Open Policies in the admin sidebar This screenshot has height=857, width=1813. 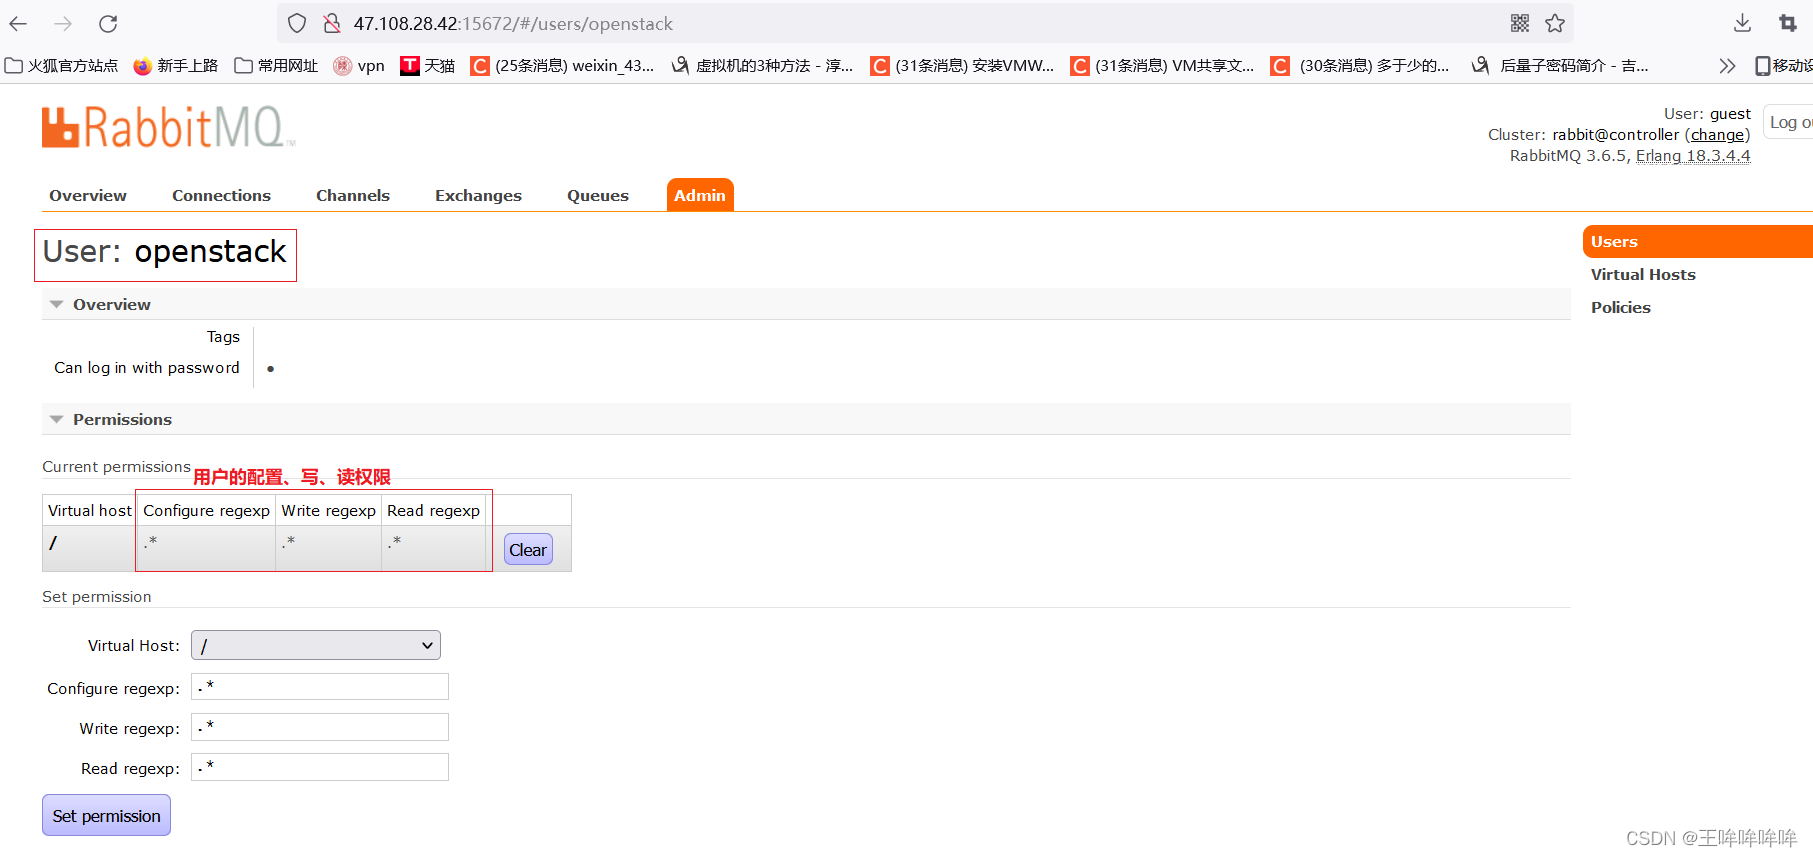pos(1621,308)
